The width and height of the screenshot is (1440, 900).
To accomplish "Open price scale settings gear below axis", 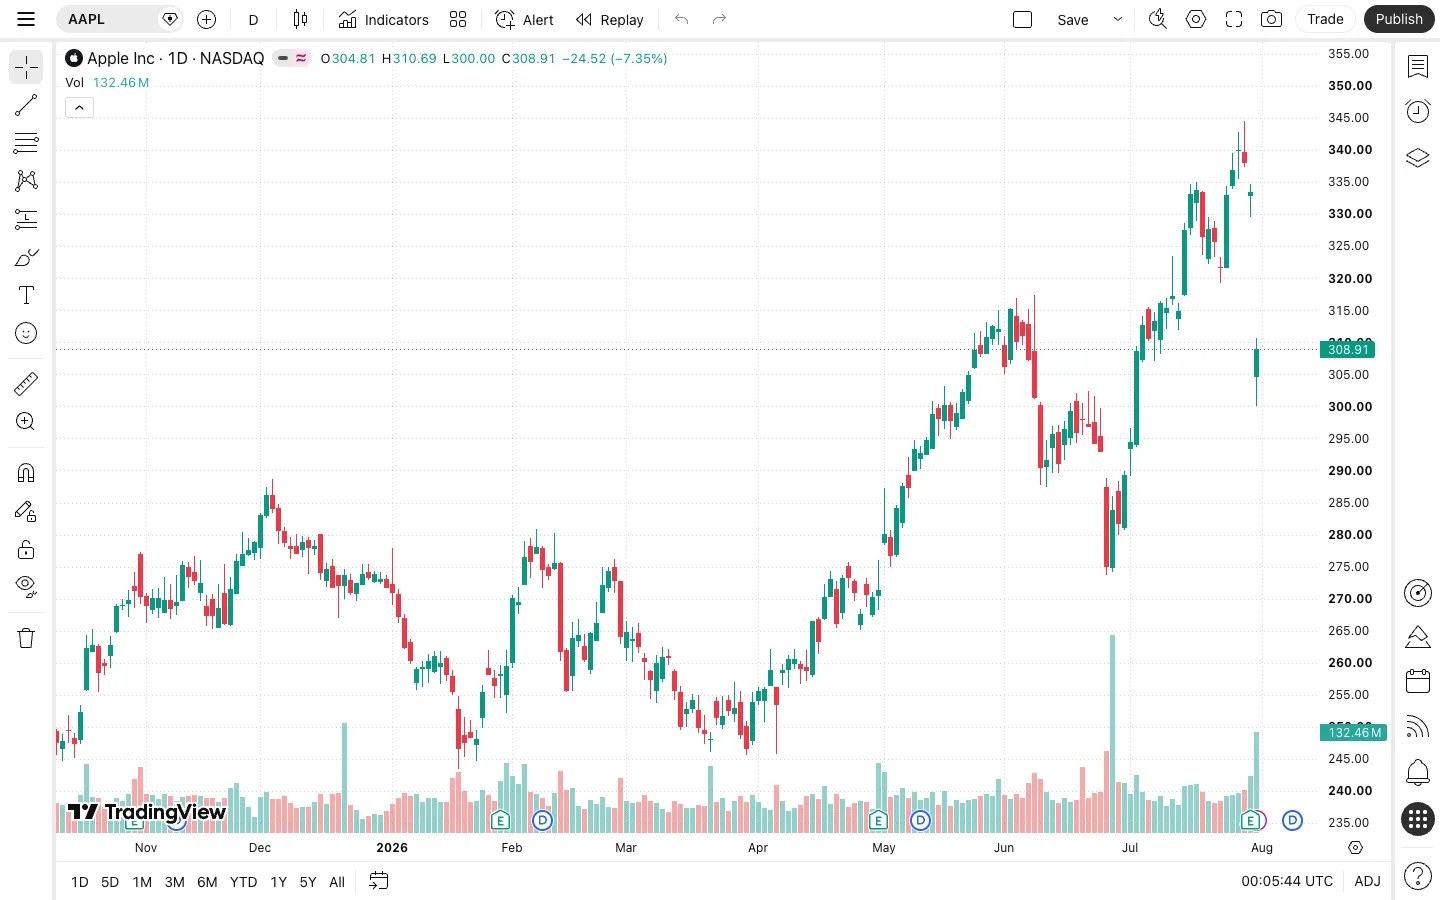I will pyautogui.click(x=1355, y=847).
